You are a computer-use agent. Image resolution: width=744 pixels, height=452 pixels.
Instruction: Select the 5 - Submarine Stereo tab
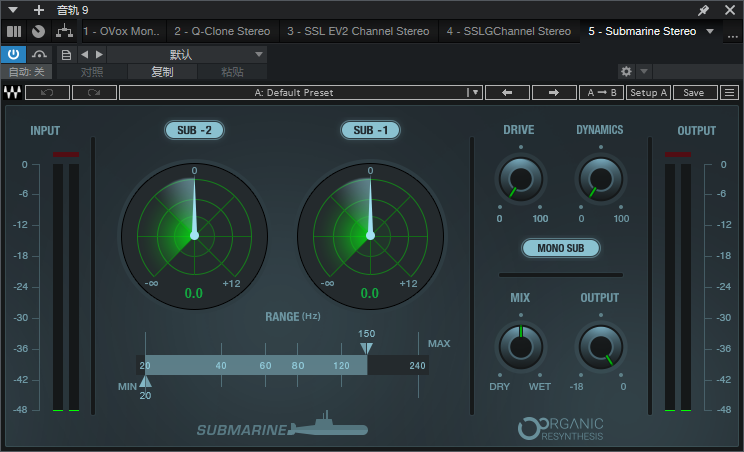pos(642,31)
